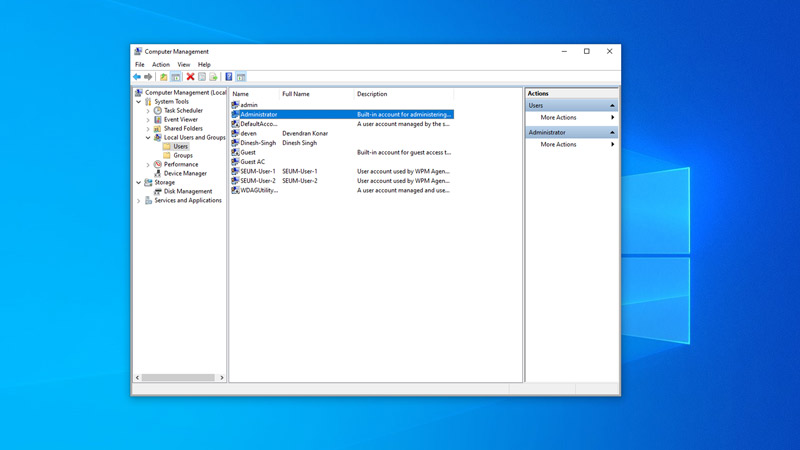The width and height of the screenshot is (800, 450).
Task: Click the Devendran Konar full name cell
Action: [x=305, y=133]
